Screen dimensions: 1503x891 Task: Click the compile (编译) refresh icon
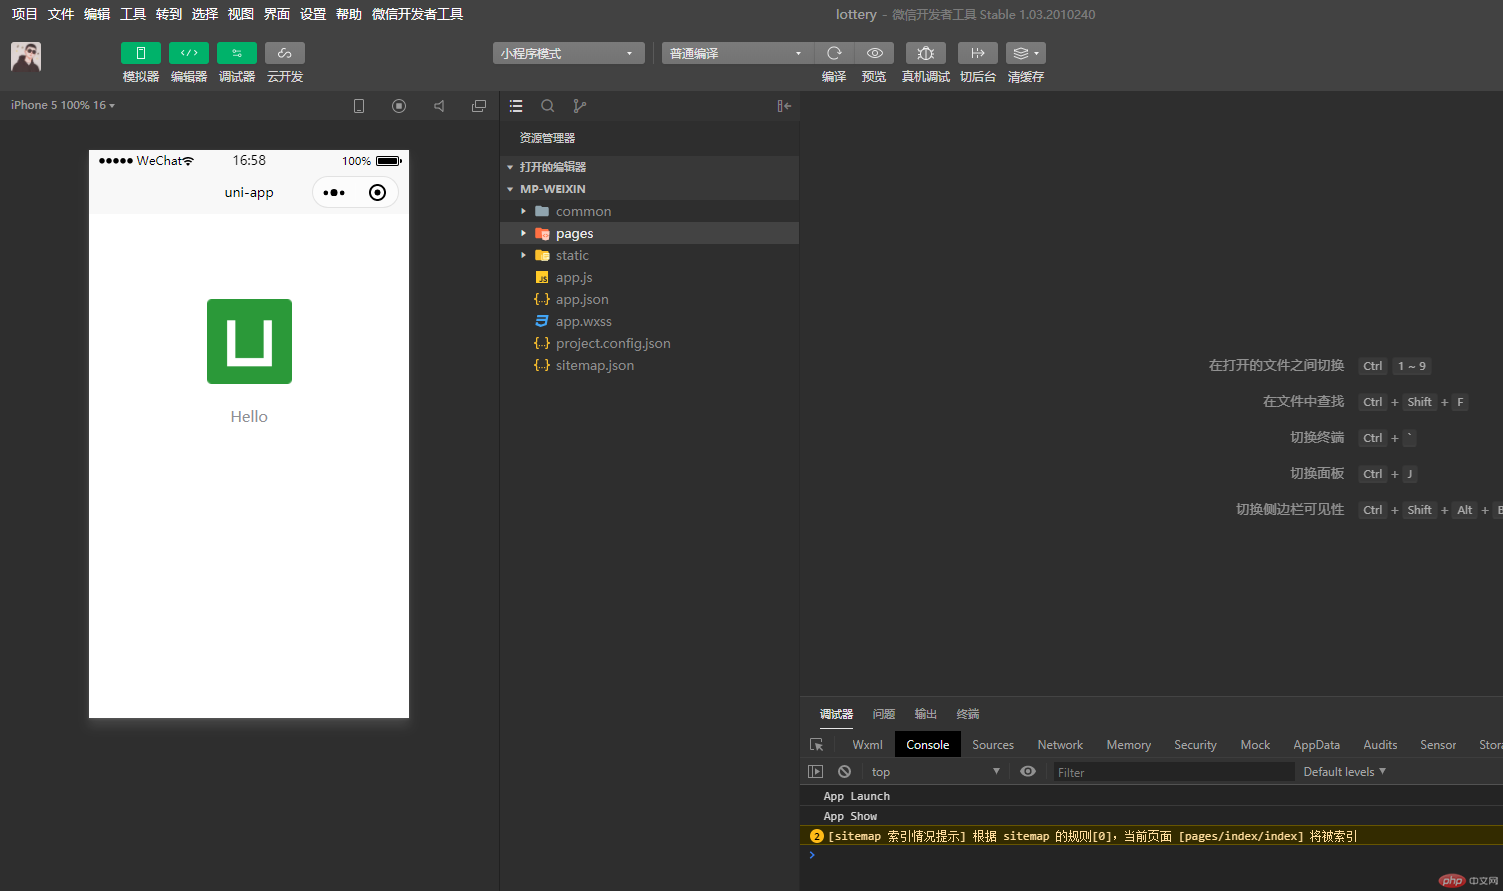[x=834, y=53]
